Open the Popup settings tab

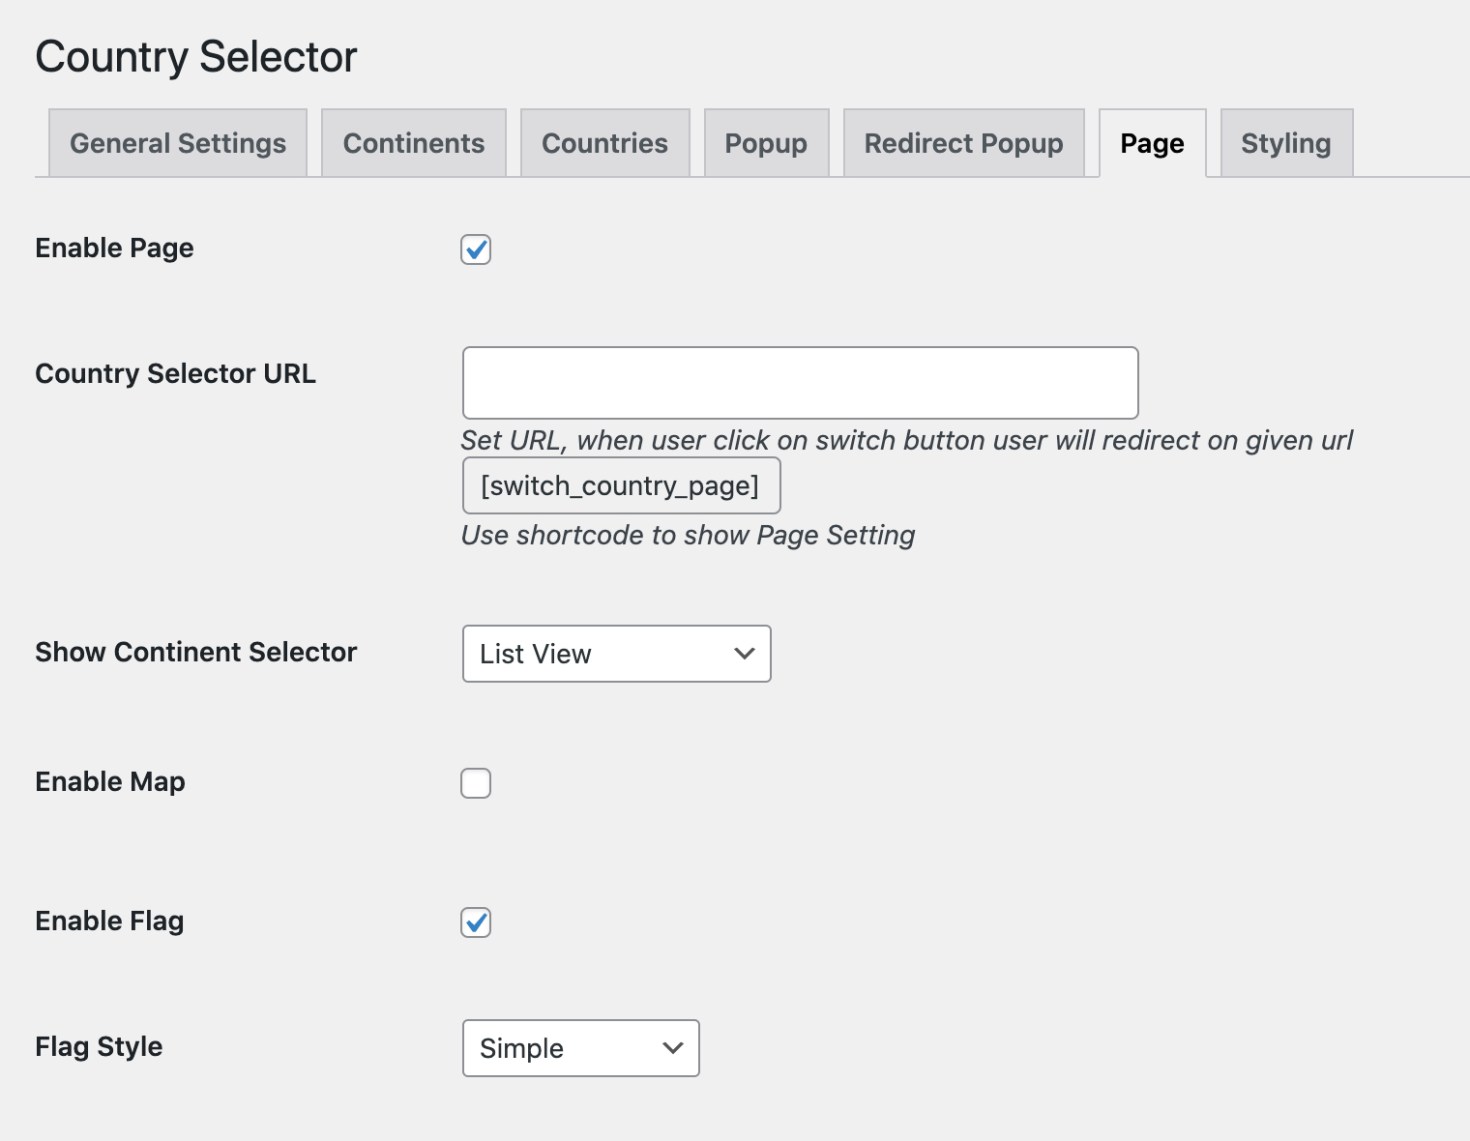tap(766, 143)
